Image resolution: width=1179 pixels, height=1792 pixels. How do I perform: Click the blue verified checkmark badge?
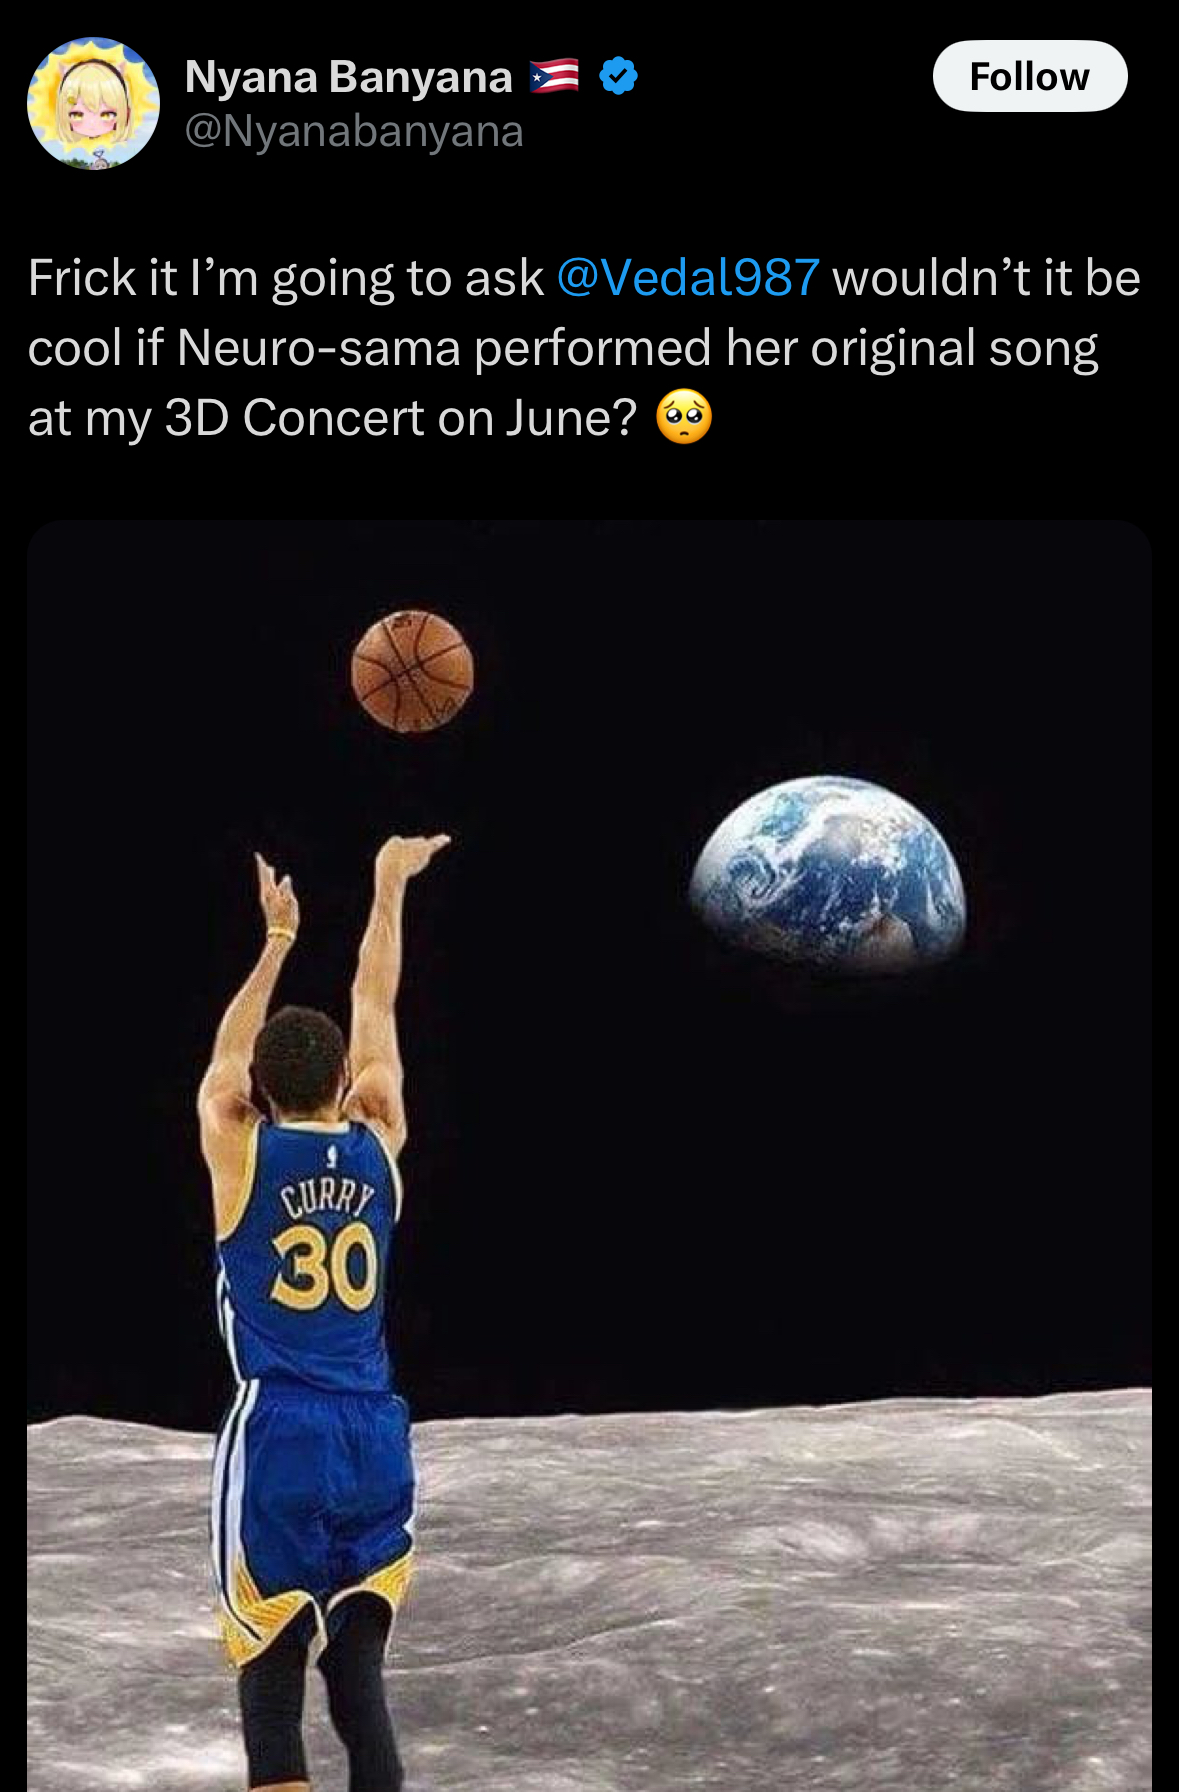[618, 76]
